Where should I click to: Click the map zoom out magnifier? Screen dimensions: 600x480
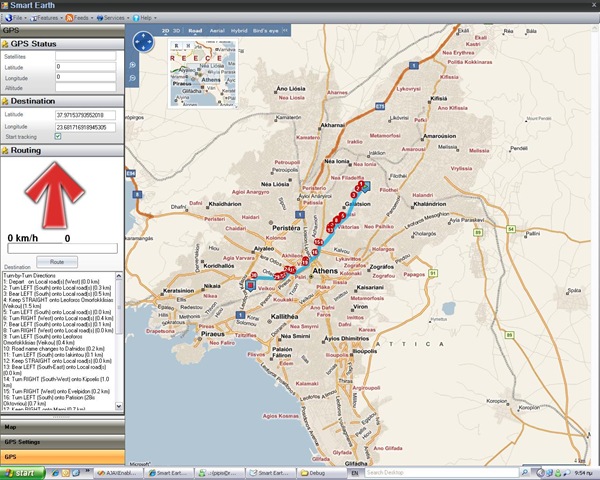(132, 78)
